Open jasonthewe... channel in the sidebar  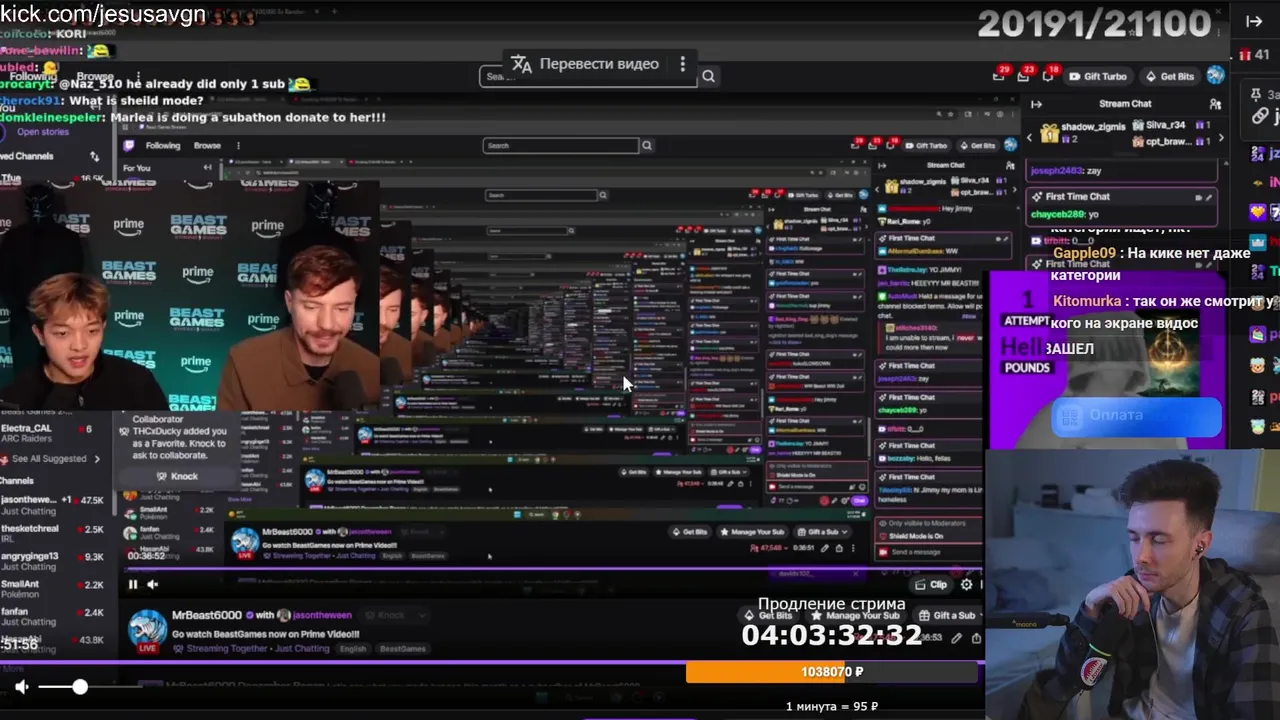click(52, 505)
